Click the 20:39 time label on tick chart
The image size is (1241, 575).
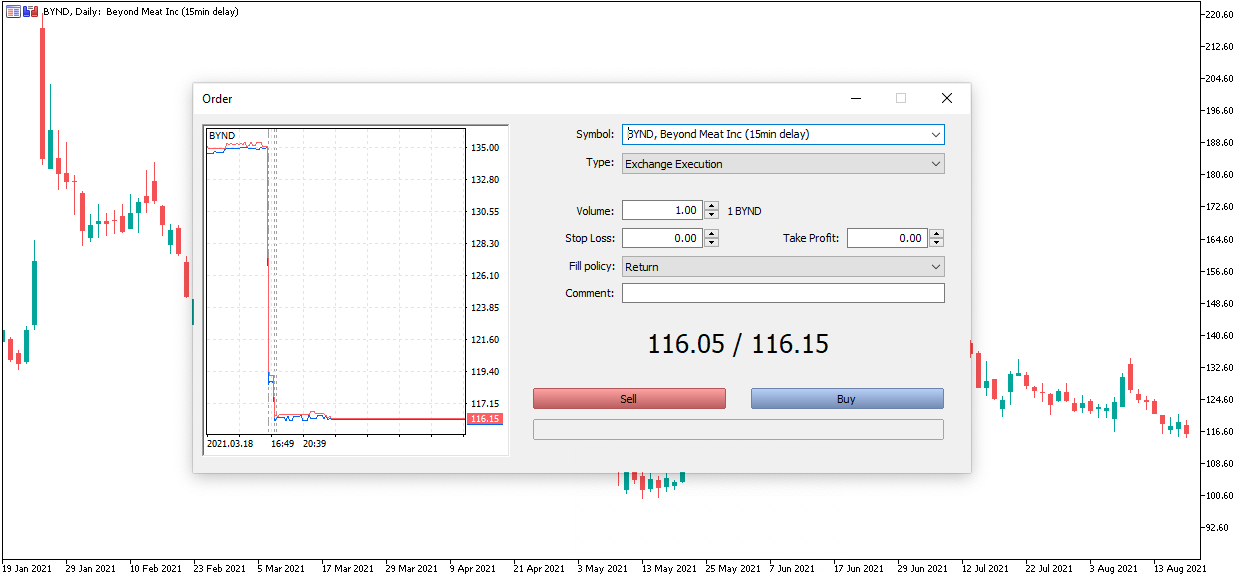[314, 443]
